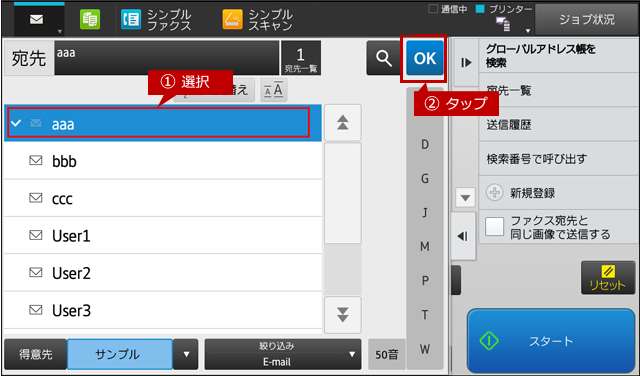
Task: Open mode dropdown arrow under envelope icon
Action: tap(60, 32)
